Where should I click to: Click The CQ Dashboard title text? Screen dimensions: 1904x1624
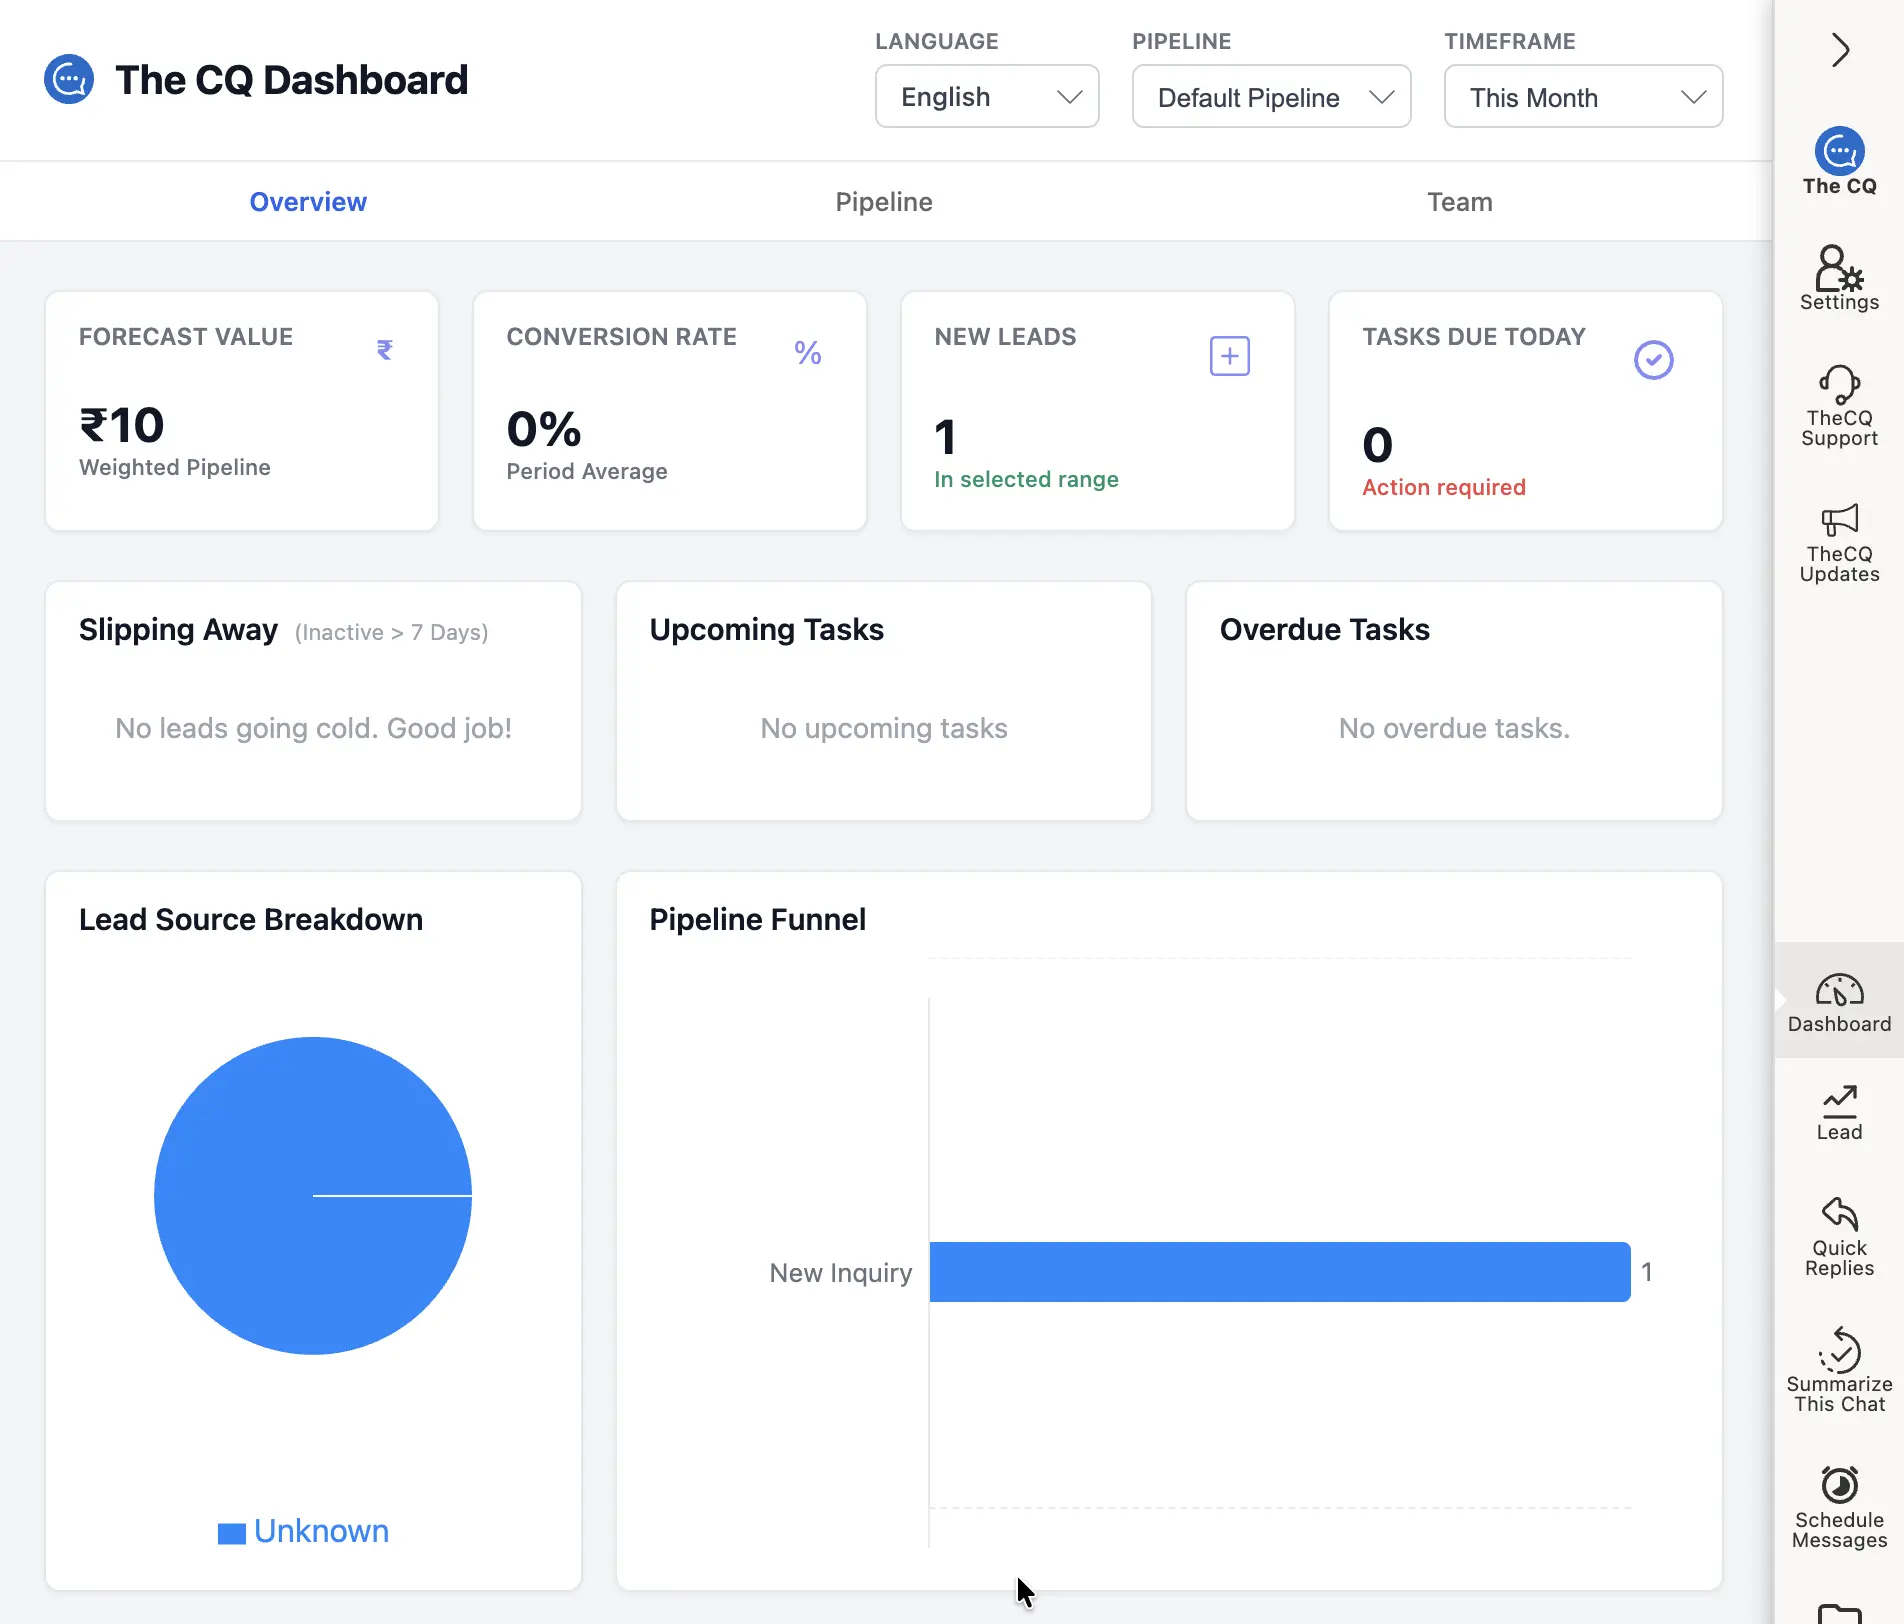(292, 80)
